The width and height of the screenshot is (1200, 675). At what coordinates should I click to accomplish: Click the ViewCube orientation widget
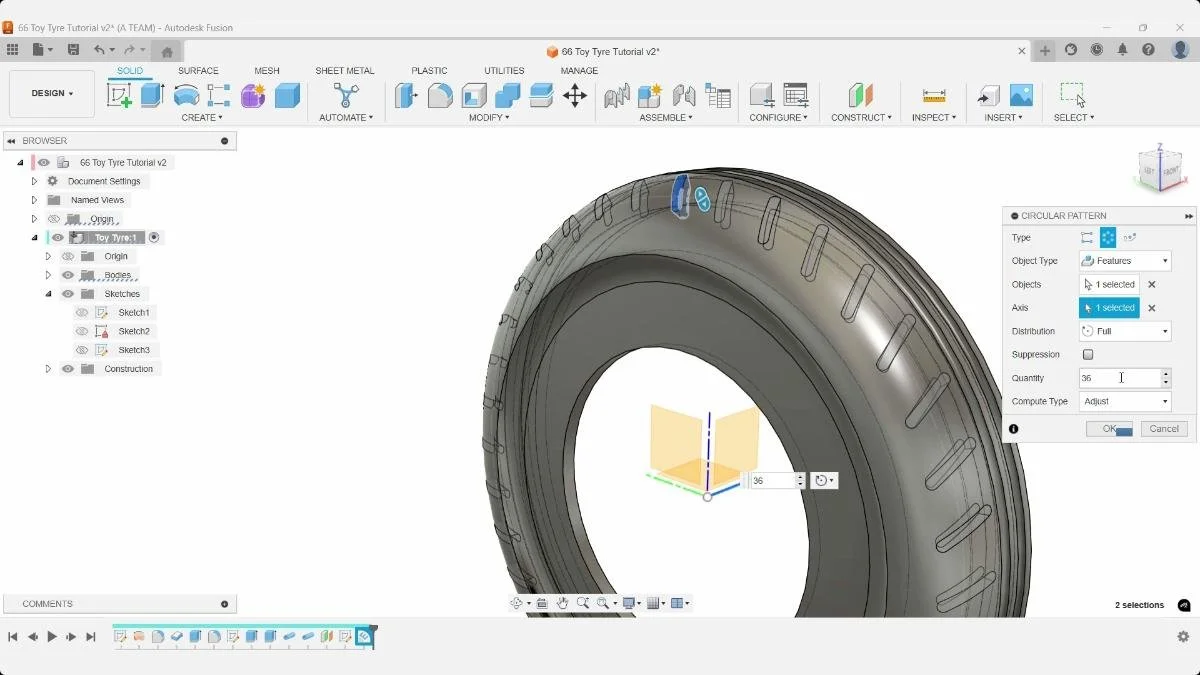(x=1160, y=170)
